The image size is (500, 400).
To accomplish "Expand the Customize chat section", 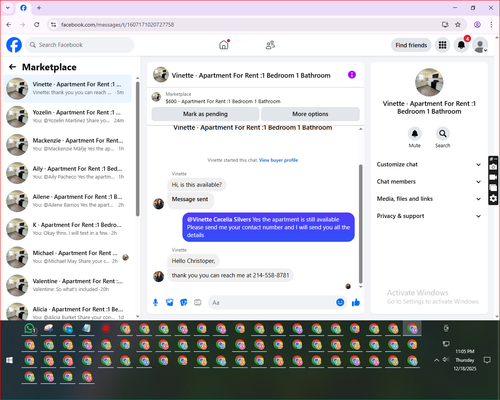I will pos(429,164).
